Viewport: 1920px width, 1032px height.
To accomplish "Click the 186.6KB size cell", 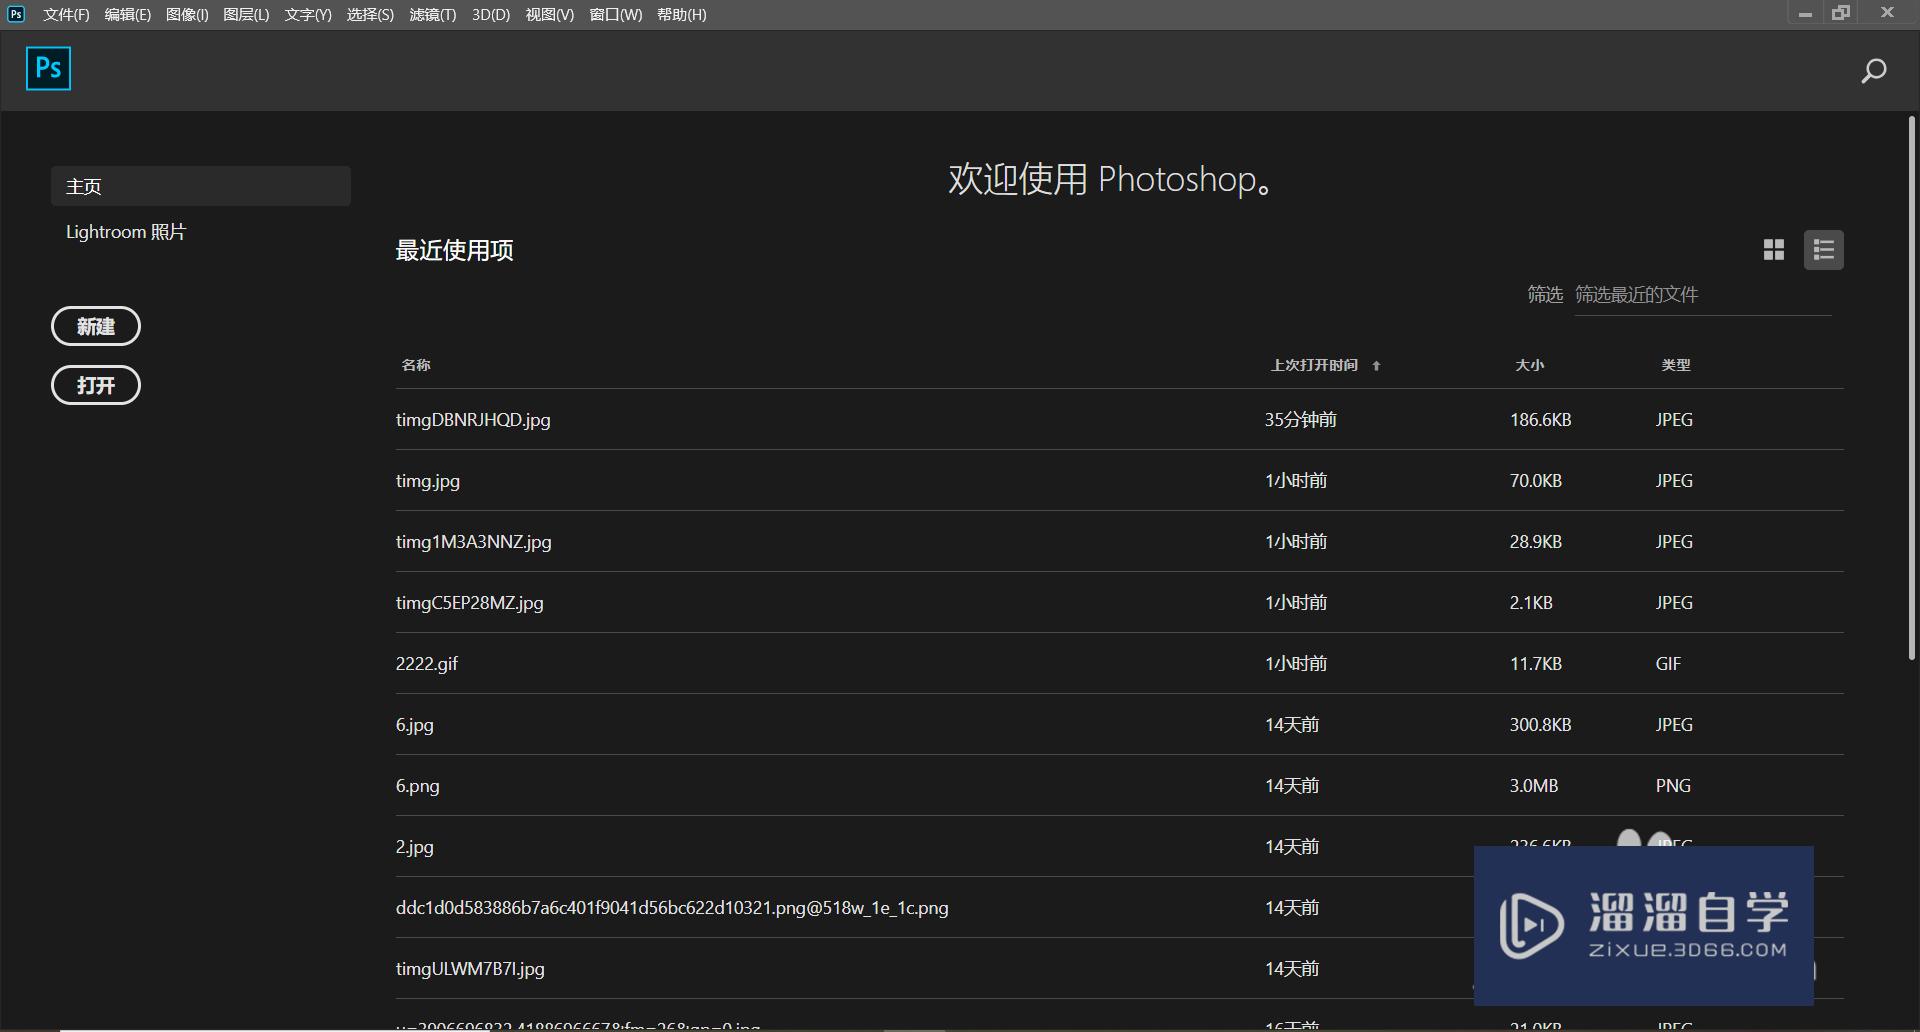I will 1541,420.
